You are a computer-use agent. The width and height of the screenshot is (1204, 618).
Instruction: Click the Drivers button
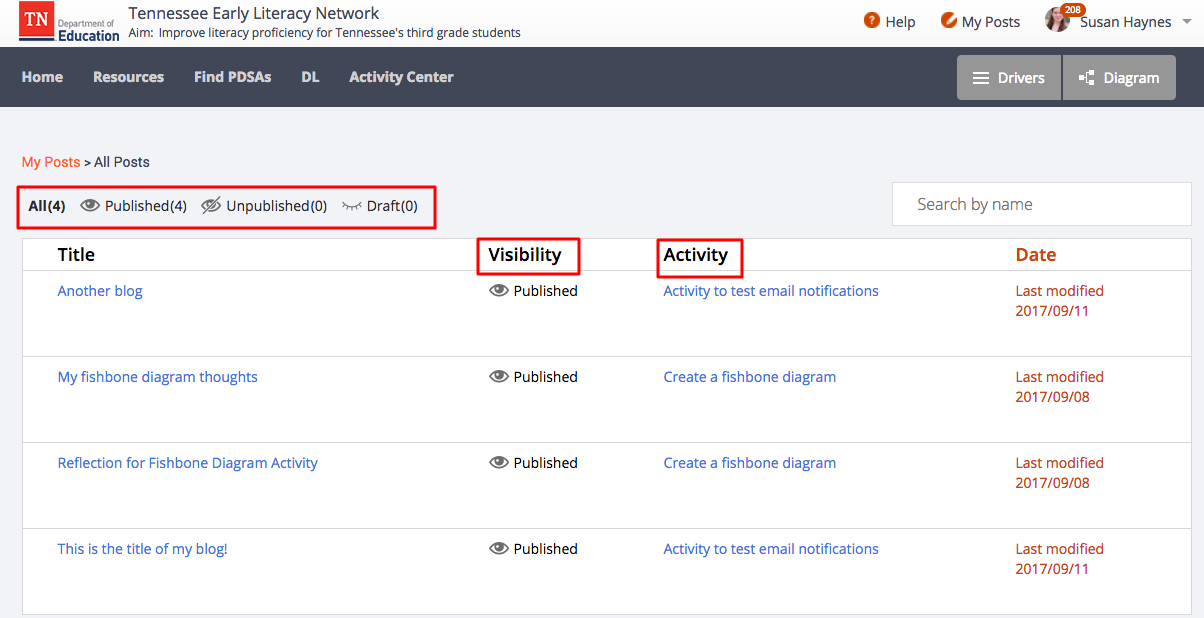point(1009,78)
